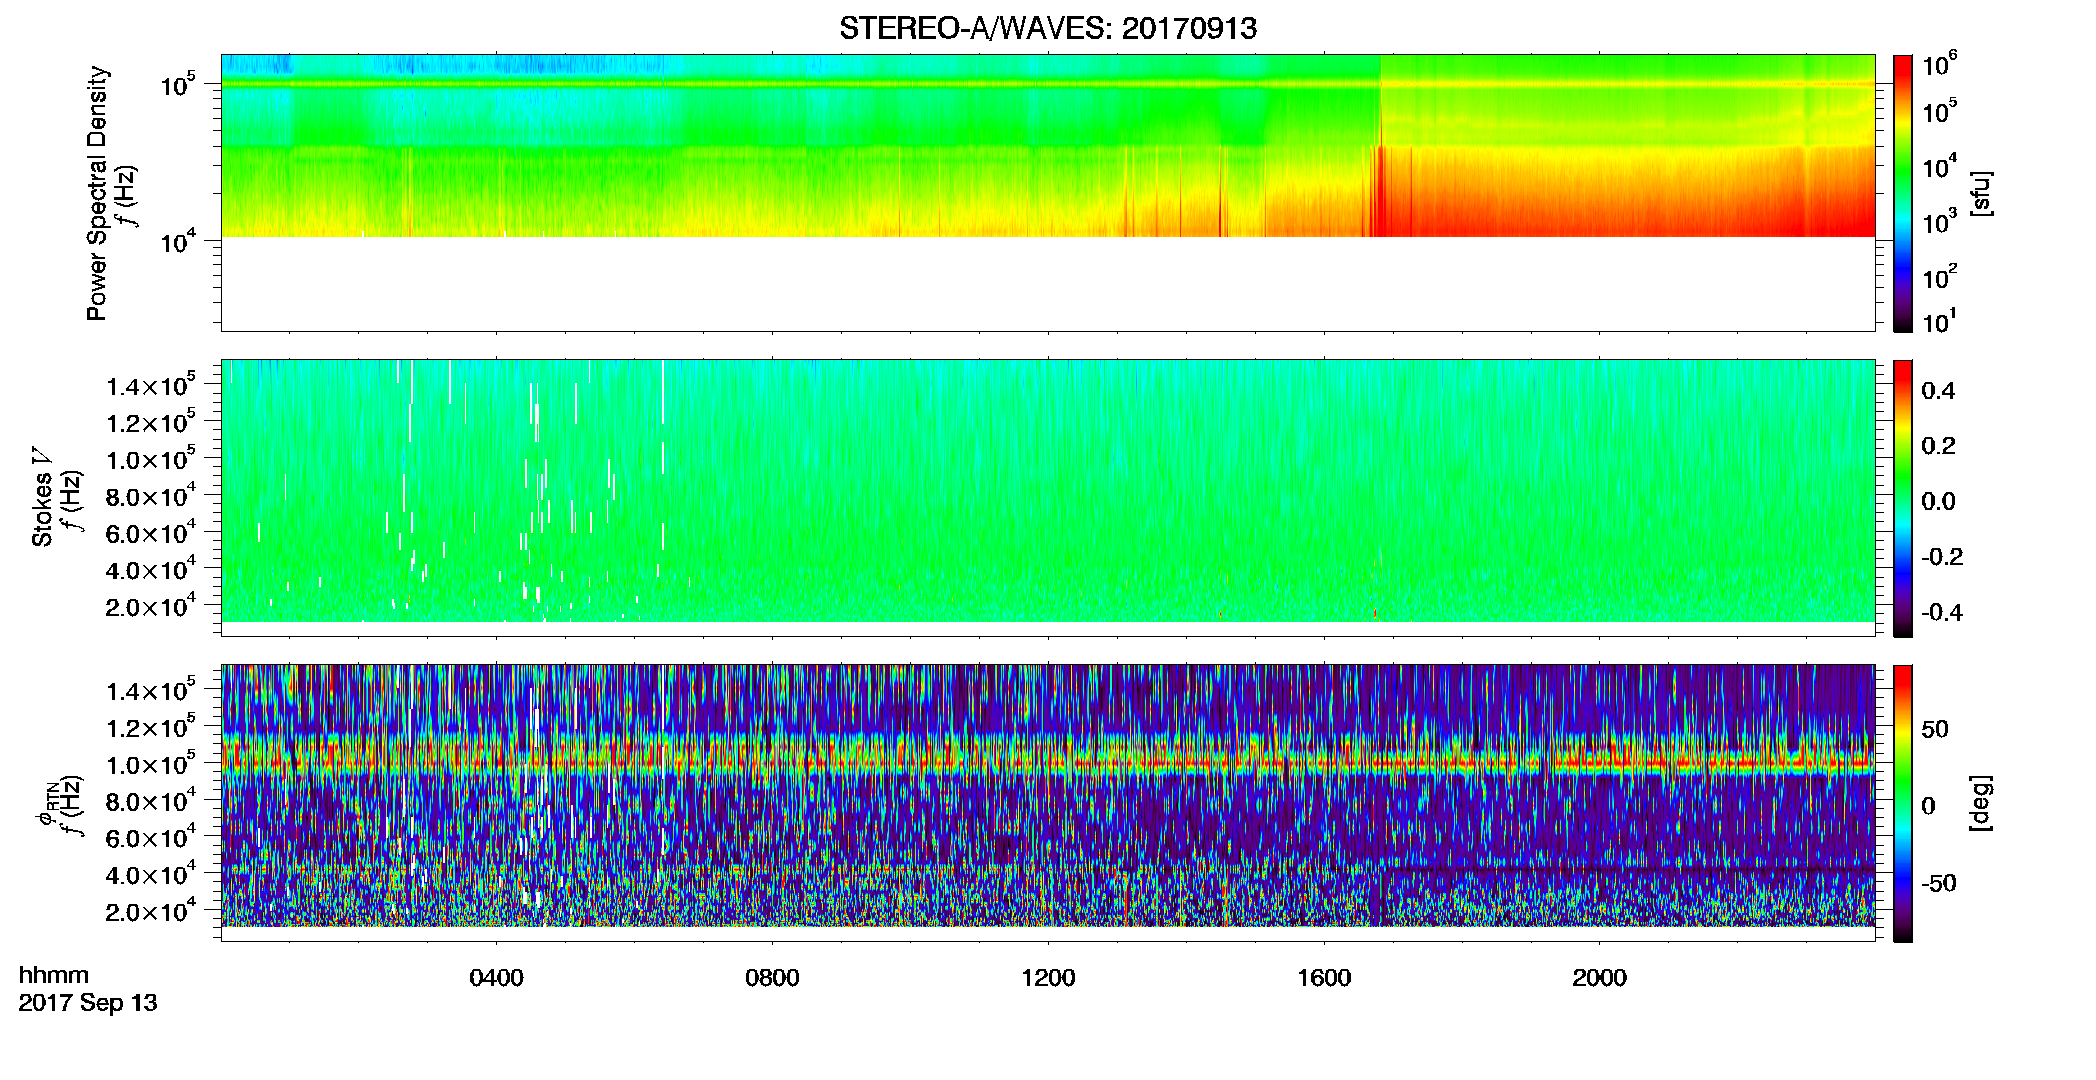Click the STEREO-A/WAVES: 20170913 plot title
Screen dimensions: 2096x1080
(x=1048, y=28)
